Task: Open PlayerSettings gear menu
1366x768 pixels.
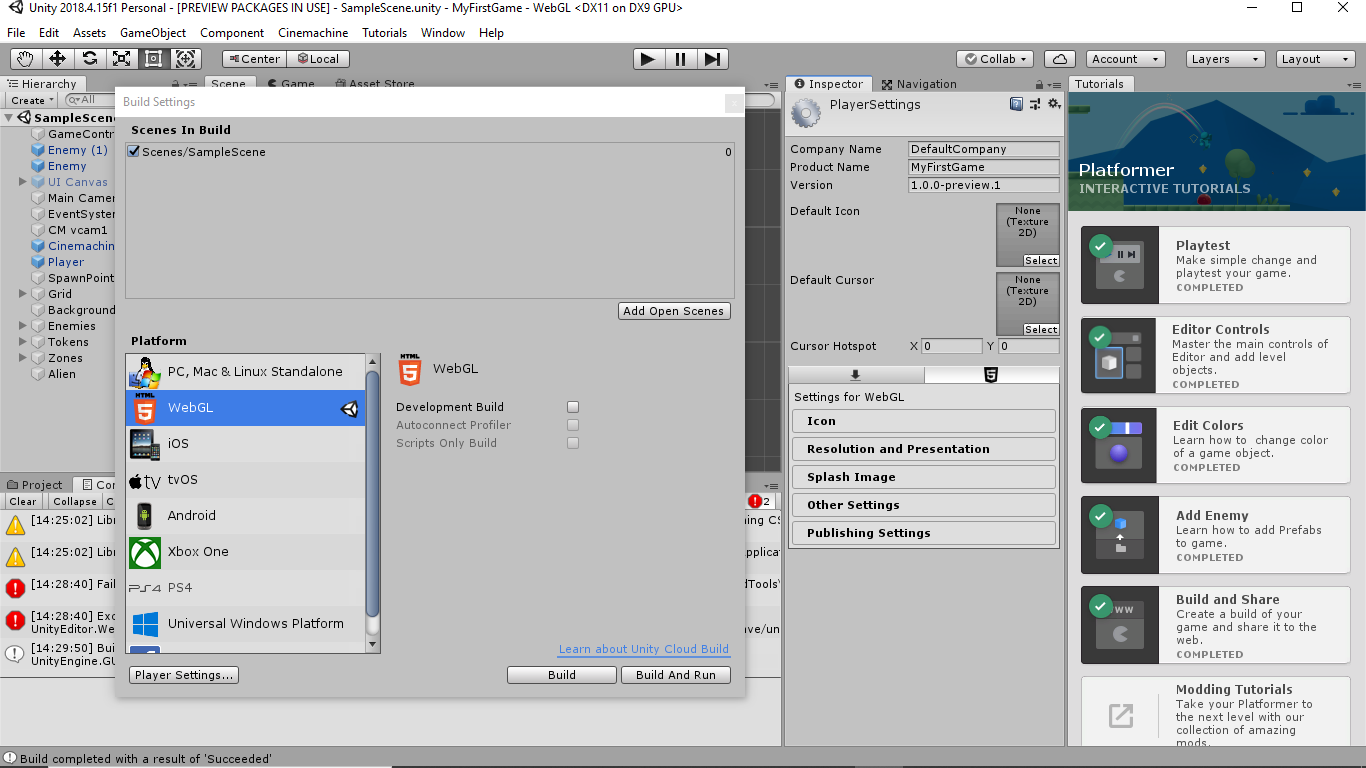Action: [1053, 103]
